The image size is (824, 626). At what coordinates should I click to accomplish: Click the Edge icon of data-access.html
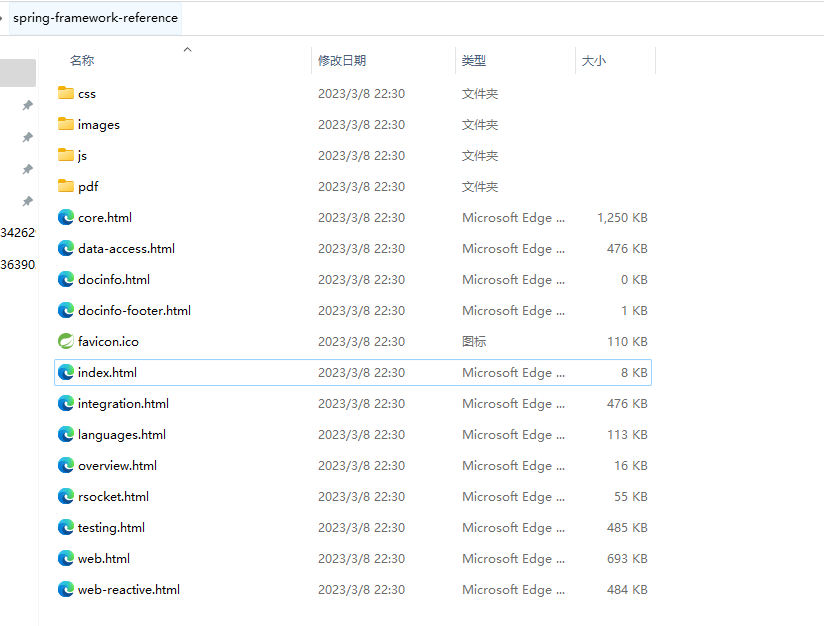(66, 248)
